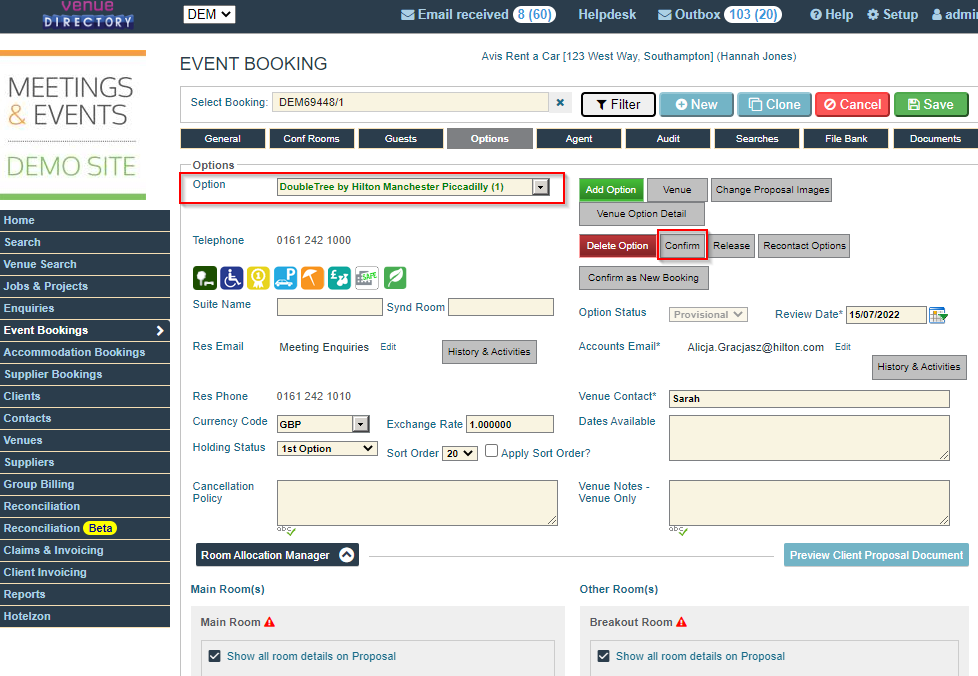Viewport: 978px width, 676px height.
Task: Click the yellow award rosette icon
Action: [x=258, y=278]
